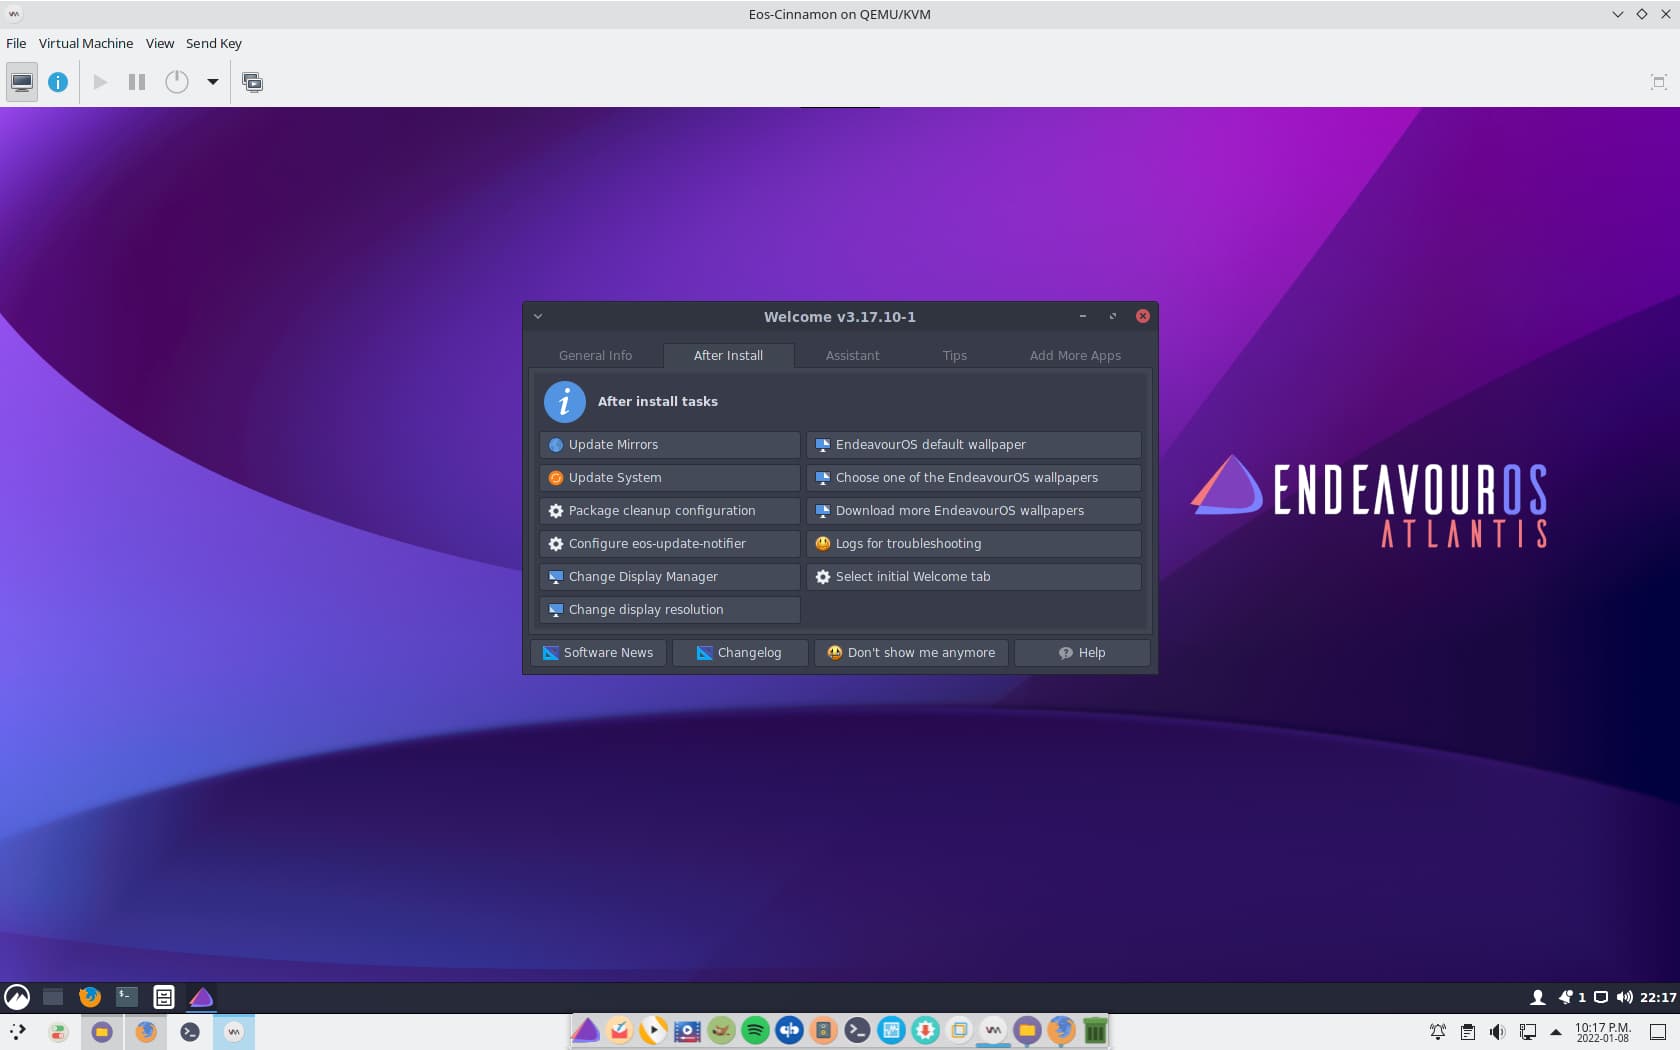Click network applet in guest panel
The height and width of the screenshot is (1050, 1680).
[1601, 997]
